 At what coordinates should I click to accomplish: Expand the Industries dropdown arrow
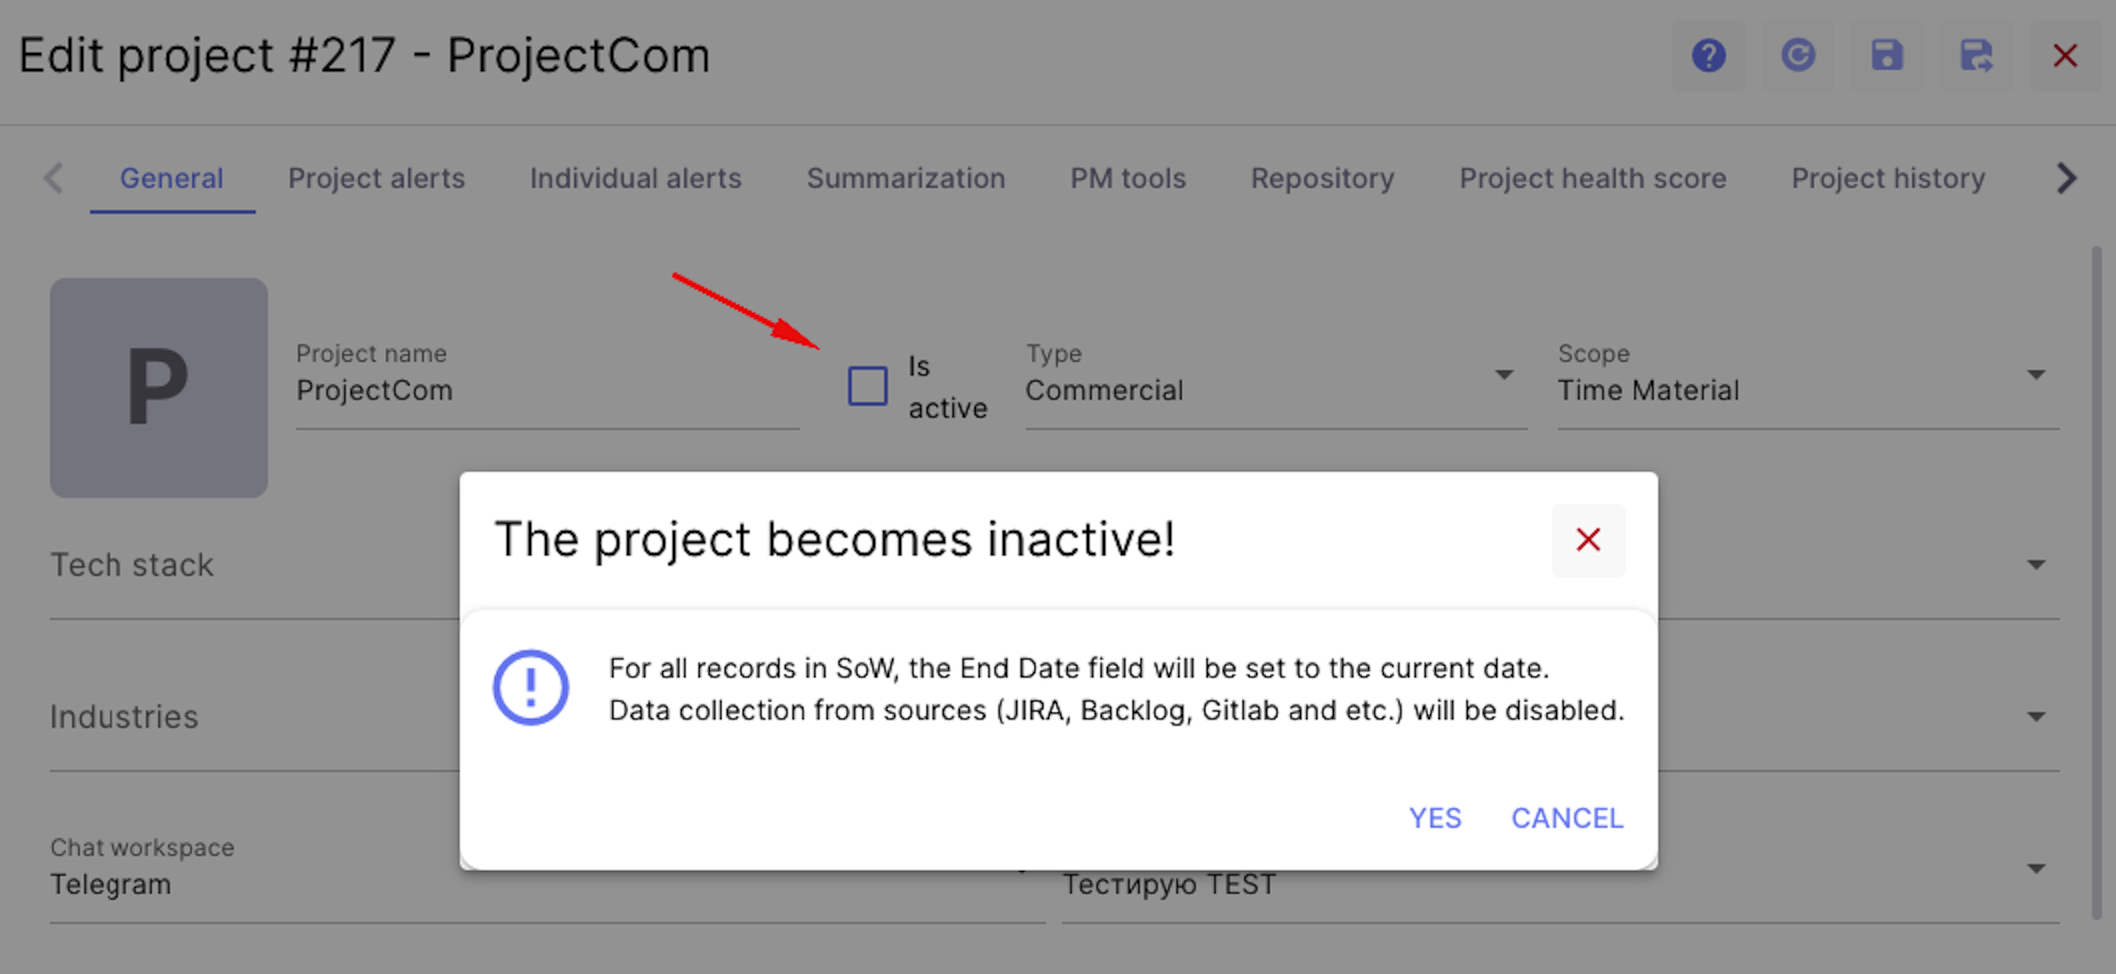pos(2036,717)
